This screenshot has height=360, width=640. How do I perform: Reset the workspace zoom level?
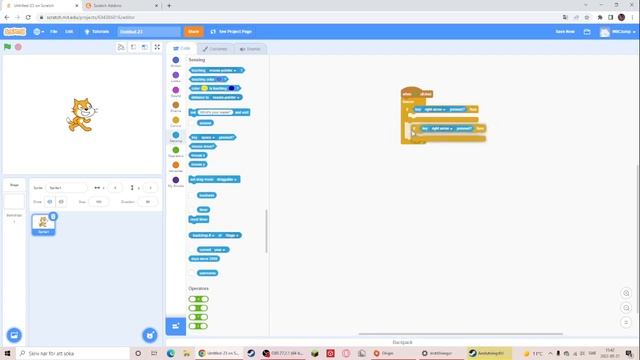coord(626,322)
